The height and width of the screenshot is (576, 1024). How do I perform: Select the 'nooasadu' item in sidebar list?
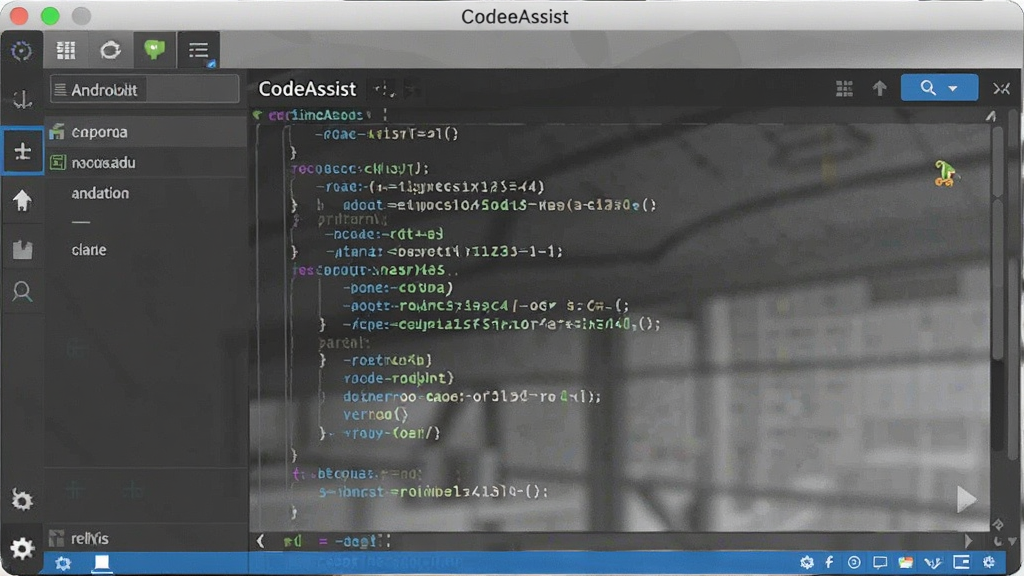(146, 163)
